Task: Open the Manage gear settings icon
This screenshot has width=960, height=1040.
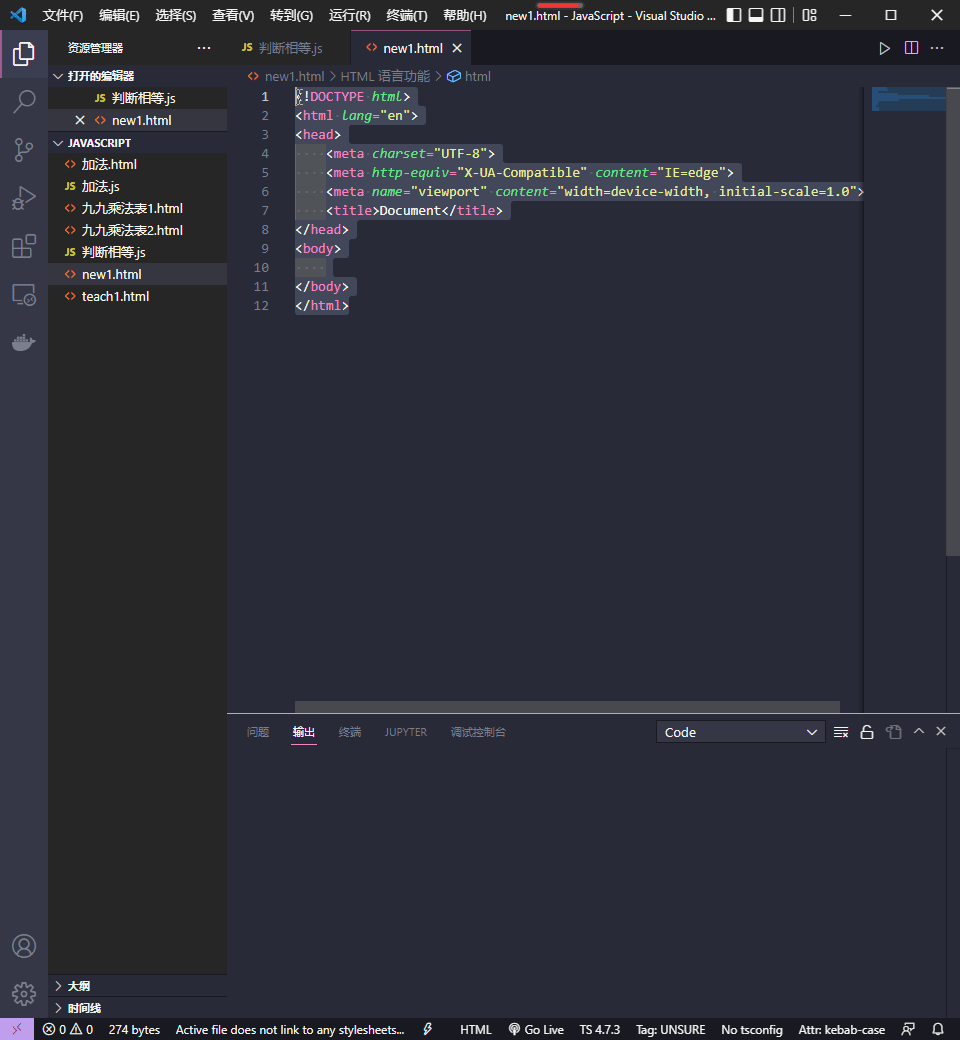Action: 24,994
